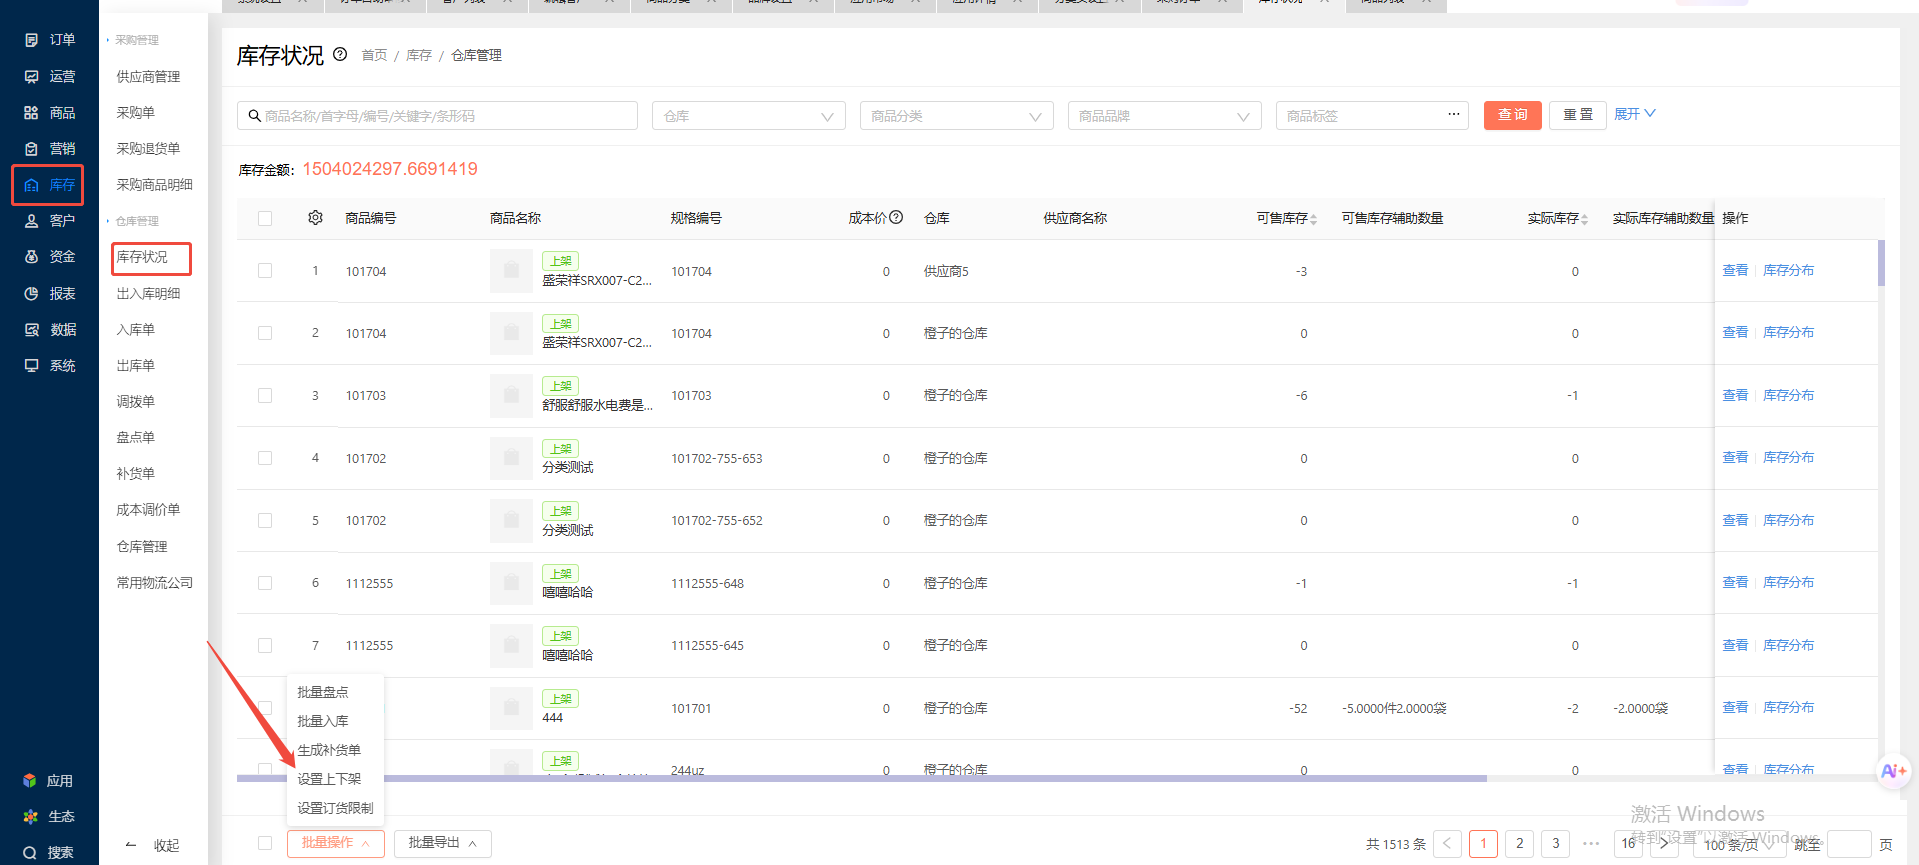Click the 重置 reset button
Viewport: 1919px width, 865px height.
(x=1578, y=115)
